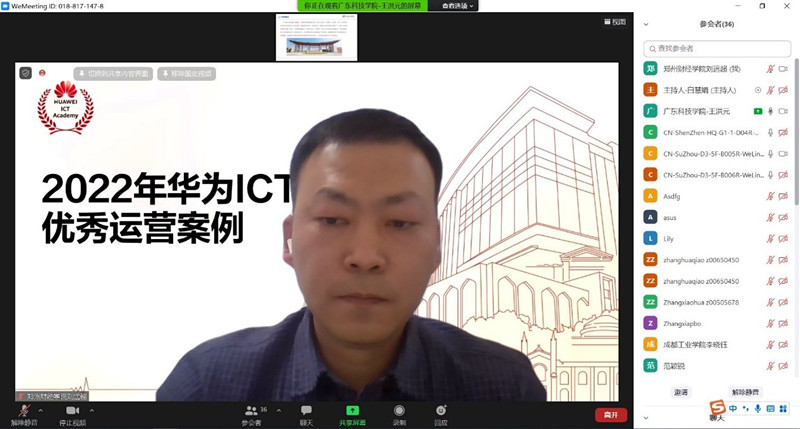Toggle camera for 广东科技学院-王洪元
The height and width of the screenshot is (429, 800).
(x=783, y=111)
